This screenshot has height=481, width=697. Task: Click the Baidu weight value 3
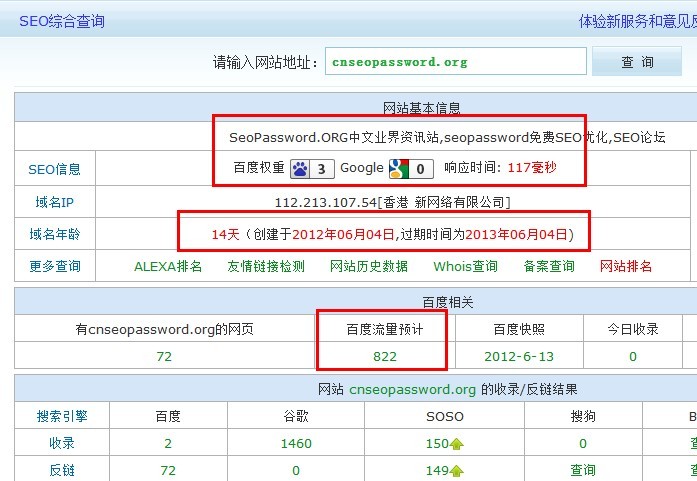coord(322,169)
